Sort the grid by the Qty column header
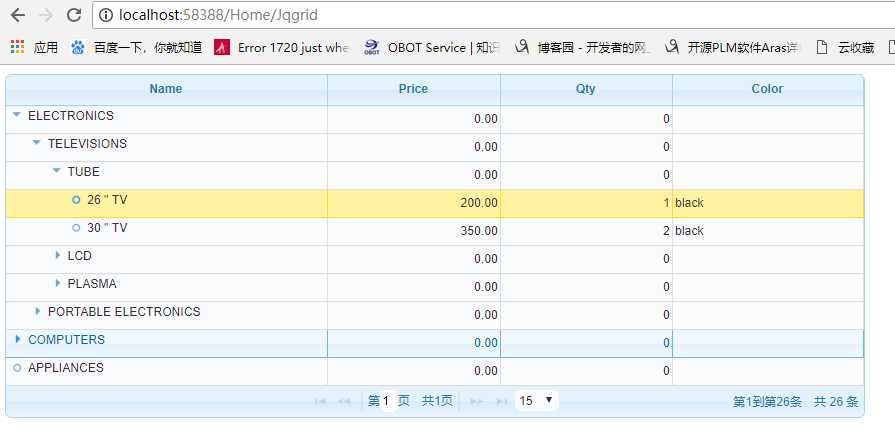Image resolution: width=895 pixels, height=434 pixels. [x=586, y=89]
